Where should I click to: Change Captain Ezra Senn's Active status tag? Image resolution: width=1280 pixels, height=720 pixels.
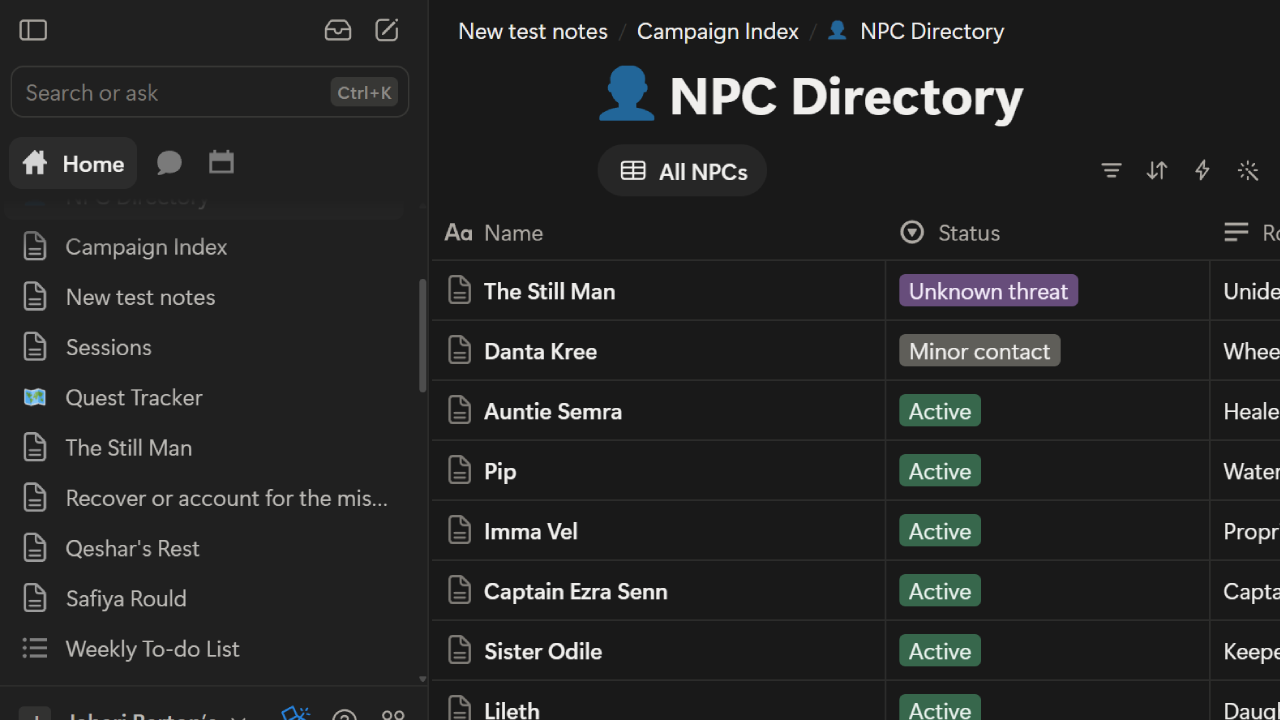coord(940,591)
